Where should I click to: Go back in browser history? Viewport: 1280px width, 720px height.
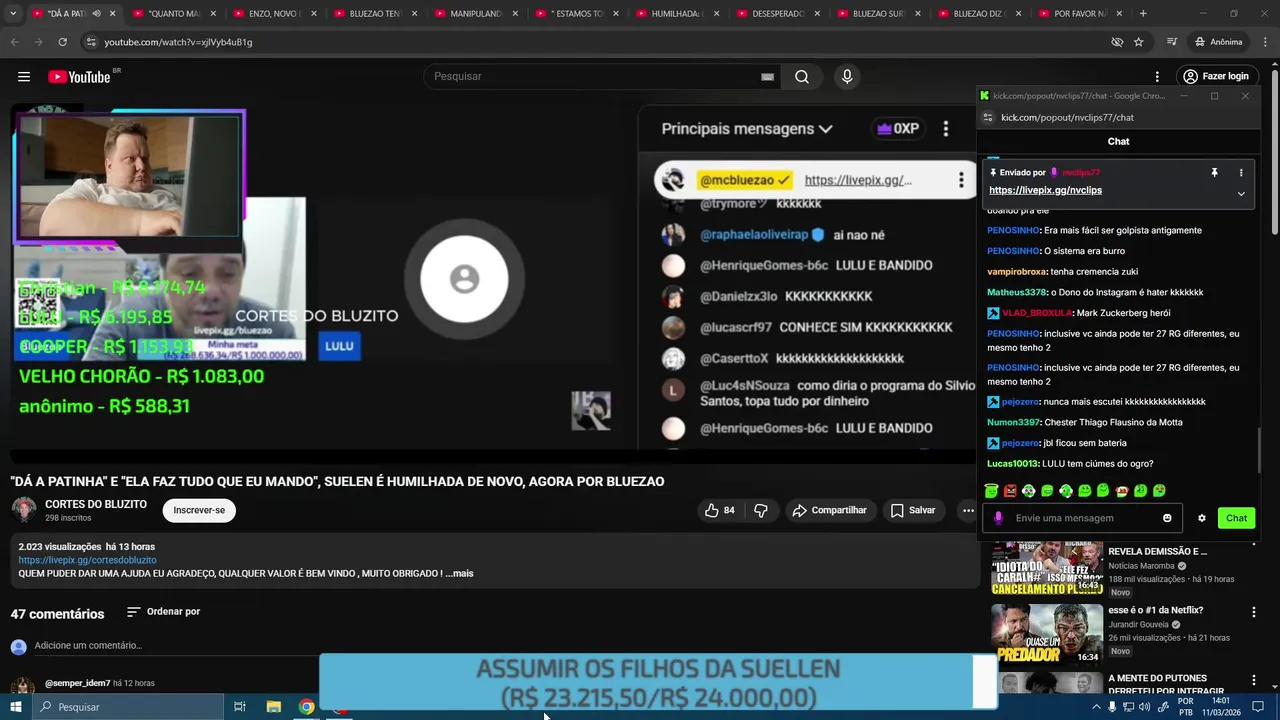click(14, 42)
